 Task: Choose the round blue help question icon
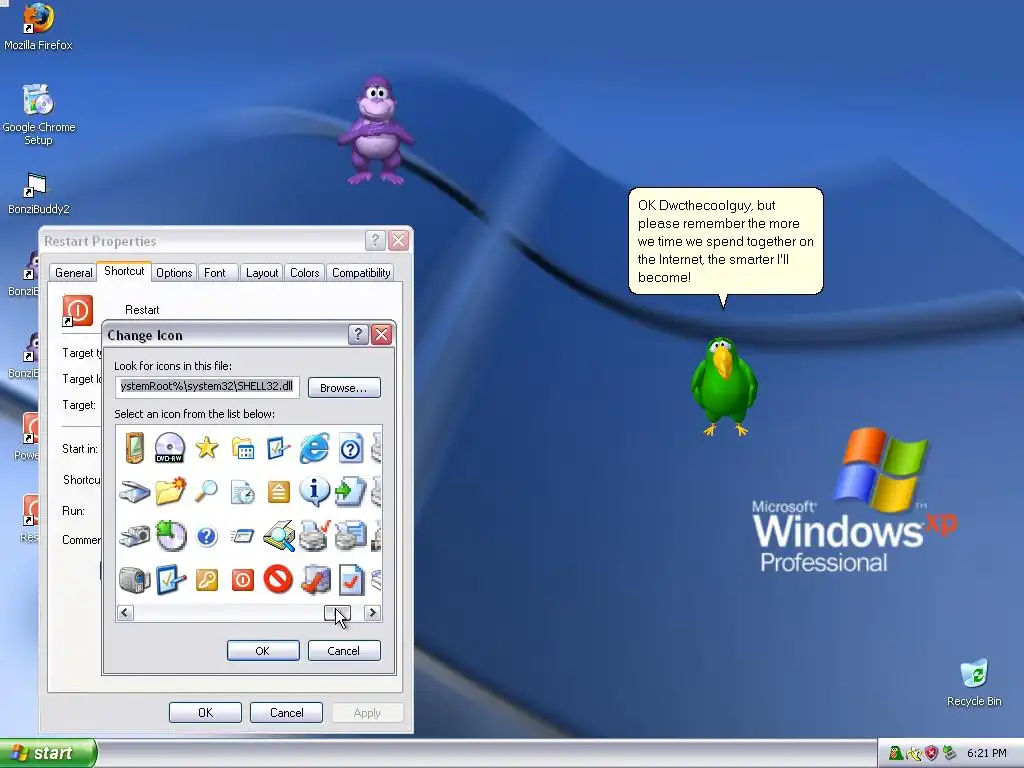tap(206, 536)
